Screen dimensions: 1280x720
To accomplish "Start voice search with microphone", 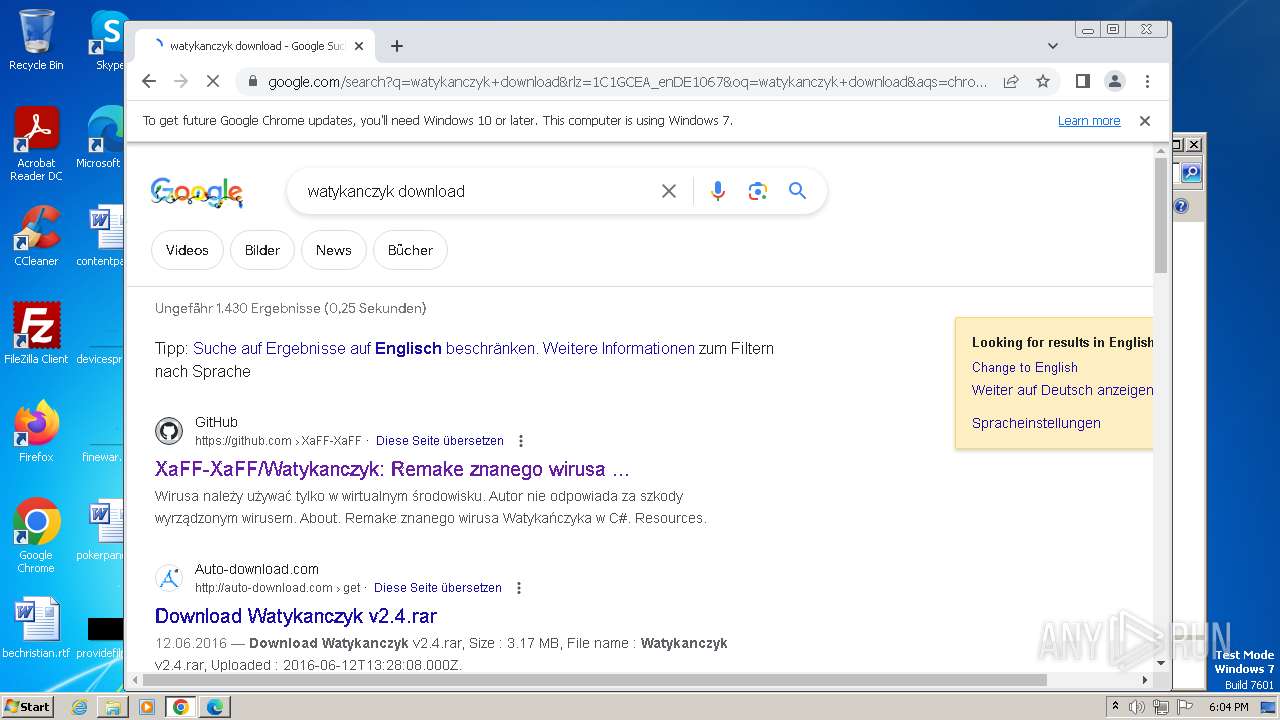I will click(717, 191).
